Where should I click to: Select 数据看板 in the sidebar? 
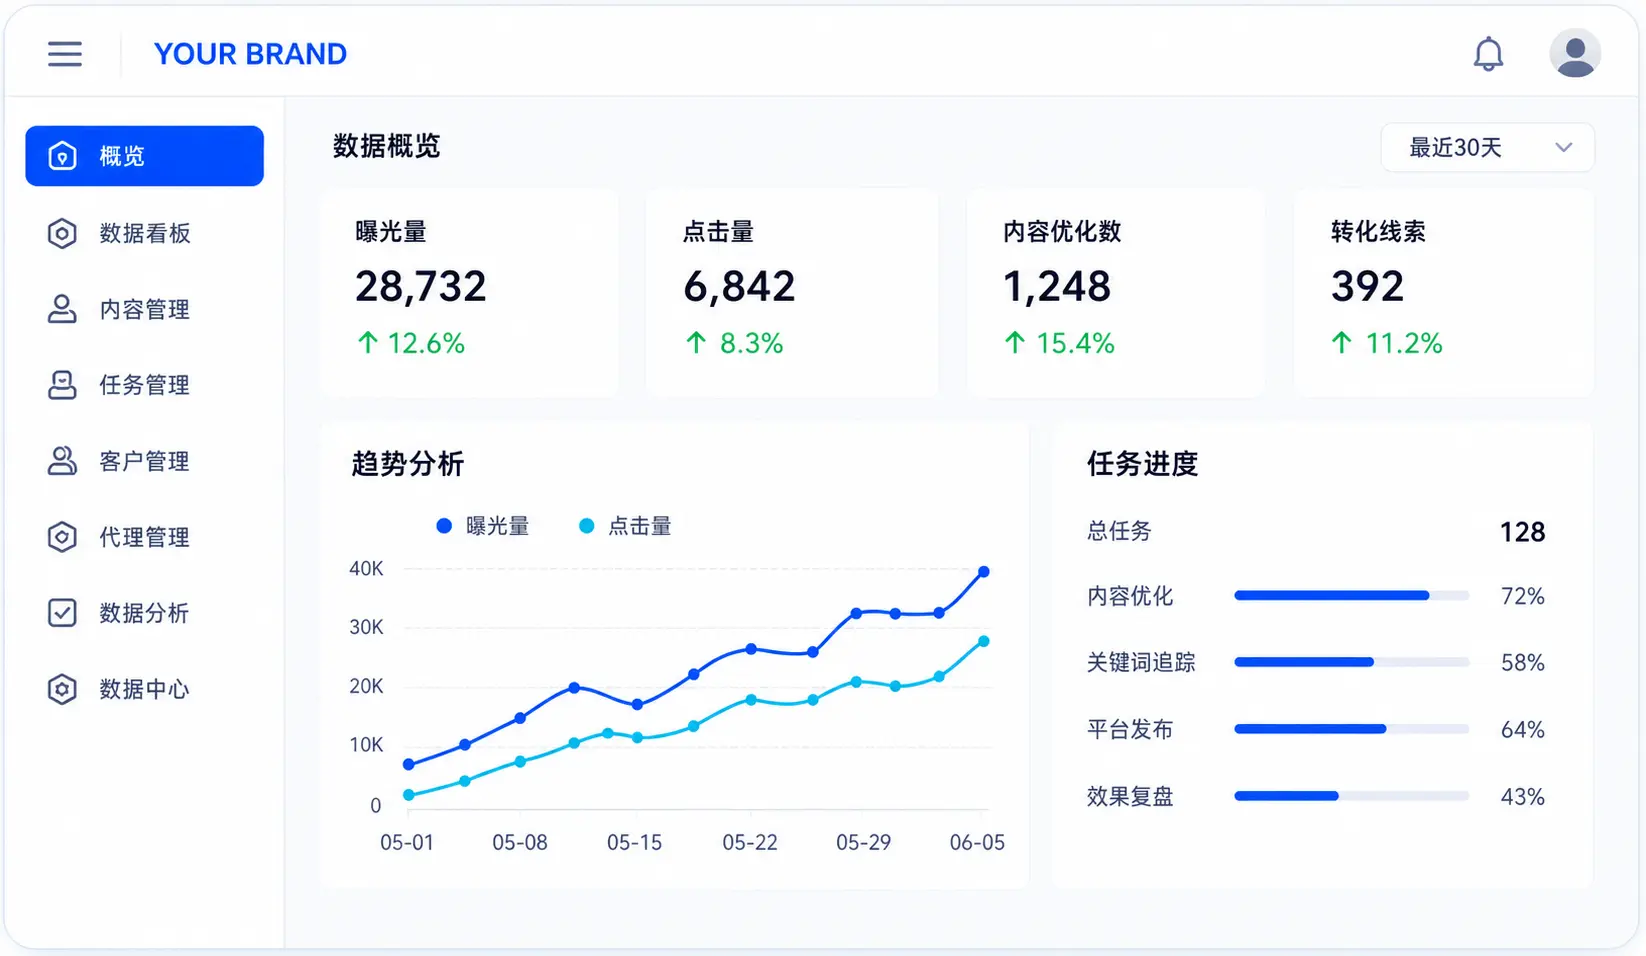pyautogui.click(x=145, y=233)
